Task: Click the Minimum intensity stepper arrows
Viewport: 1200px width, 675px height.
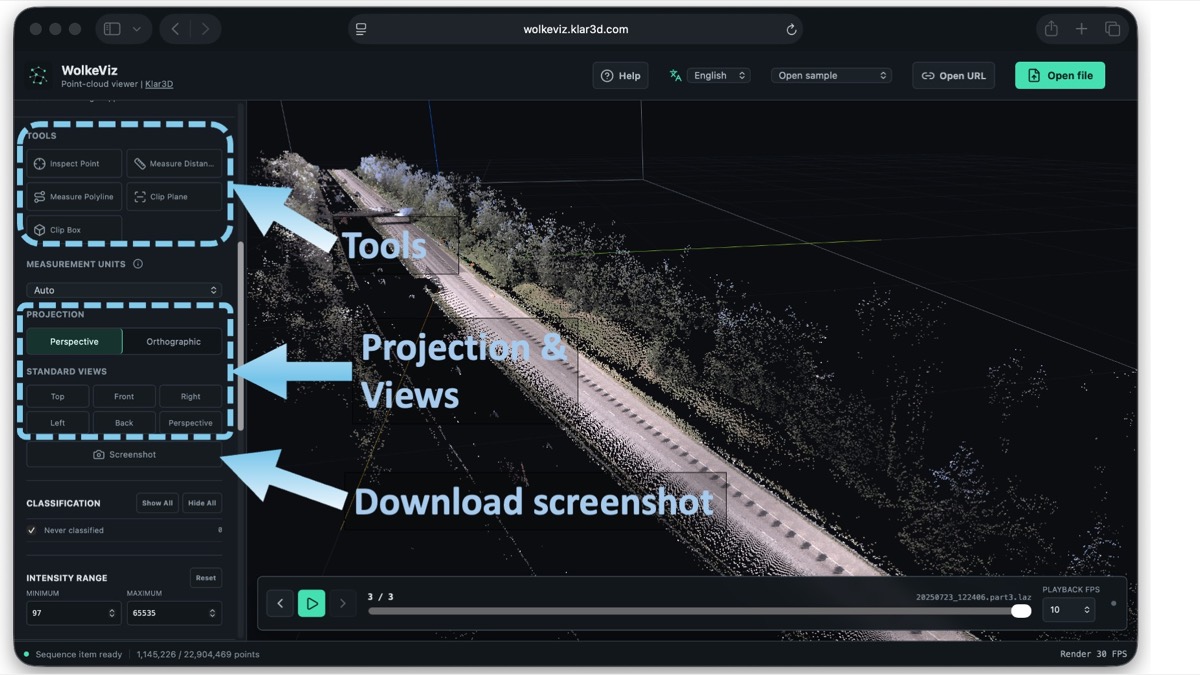Action: (111, 613)
